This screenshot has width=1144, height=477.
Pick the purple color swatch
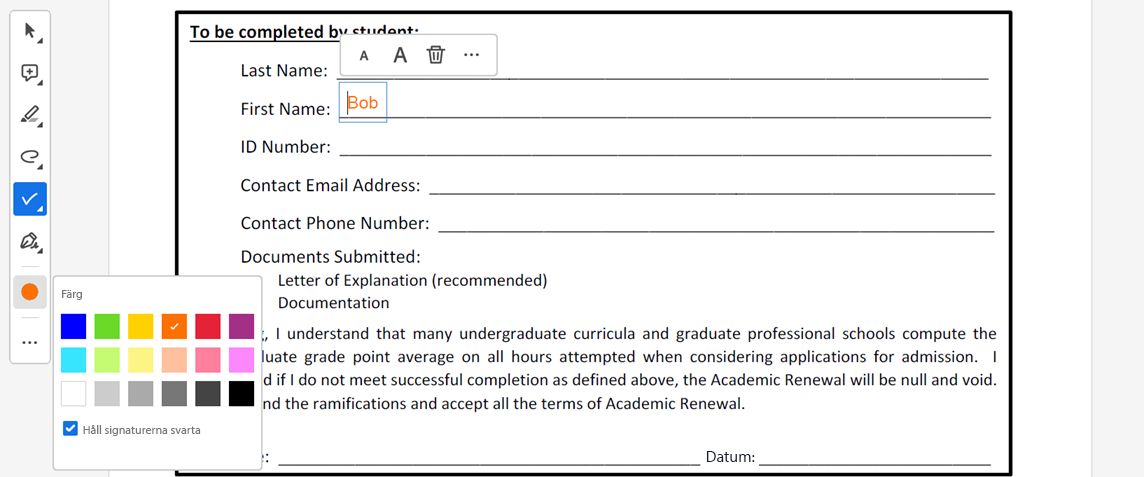coord(241,326)
